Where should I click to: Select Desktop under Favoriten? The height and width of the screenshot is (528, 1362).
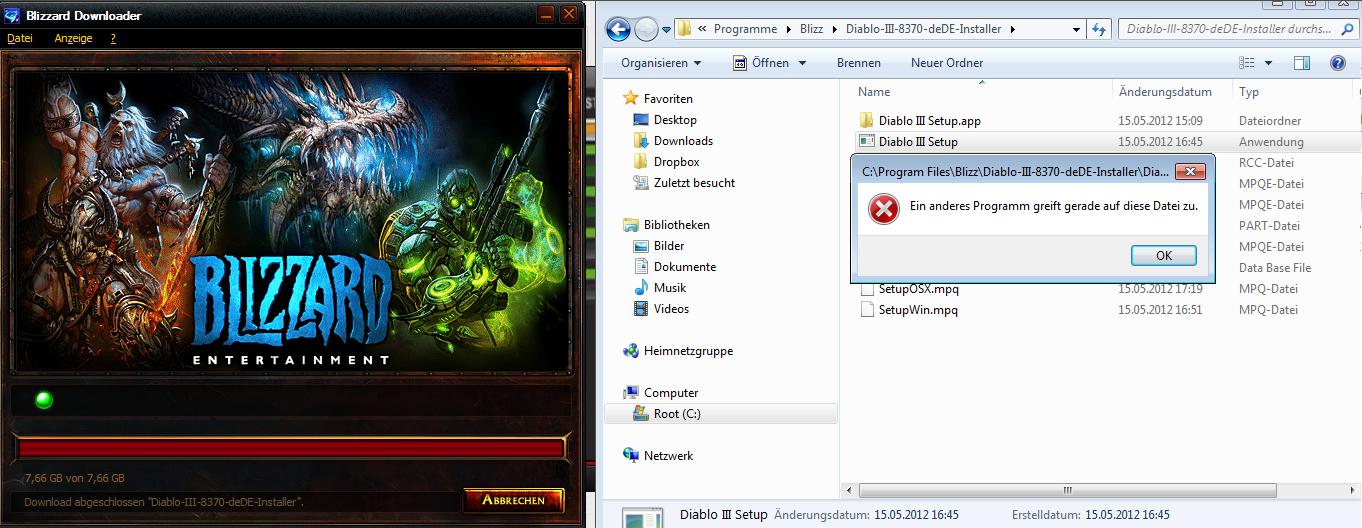click(x=675, y=120)
